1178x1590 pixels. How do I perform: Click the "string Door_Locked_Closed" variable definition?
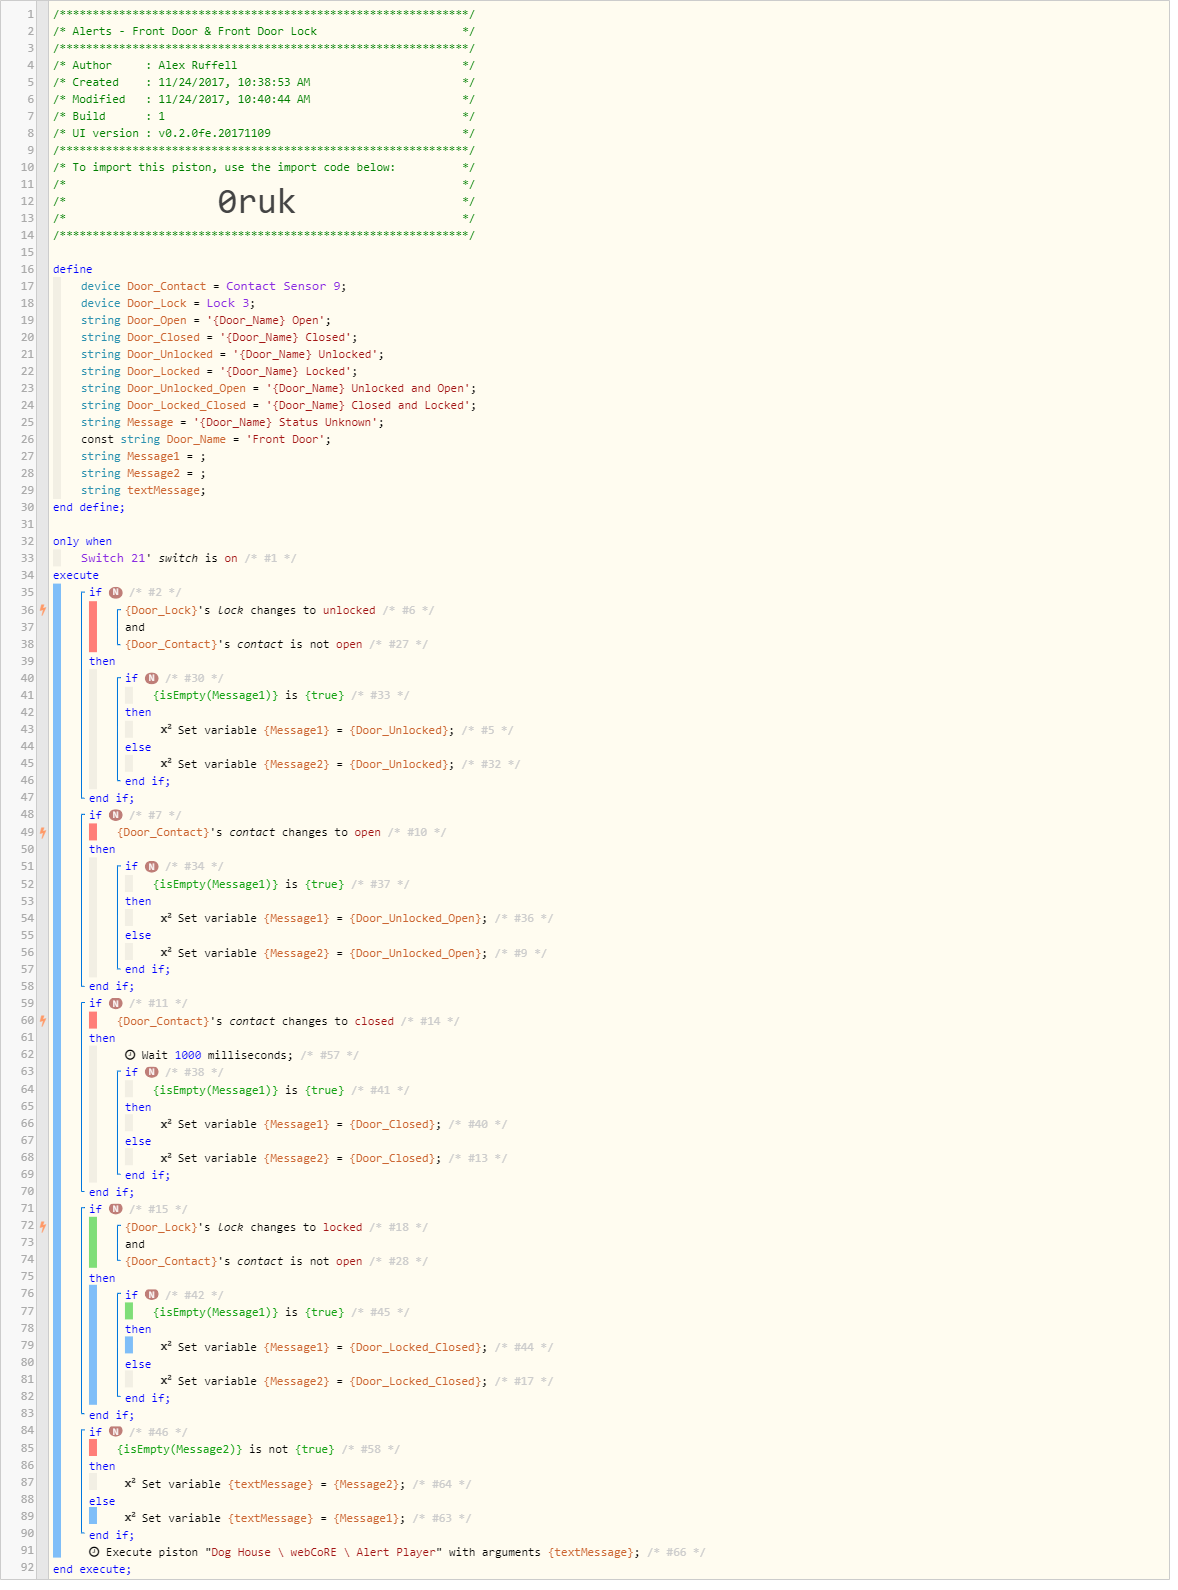tap(279, 405)
